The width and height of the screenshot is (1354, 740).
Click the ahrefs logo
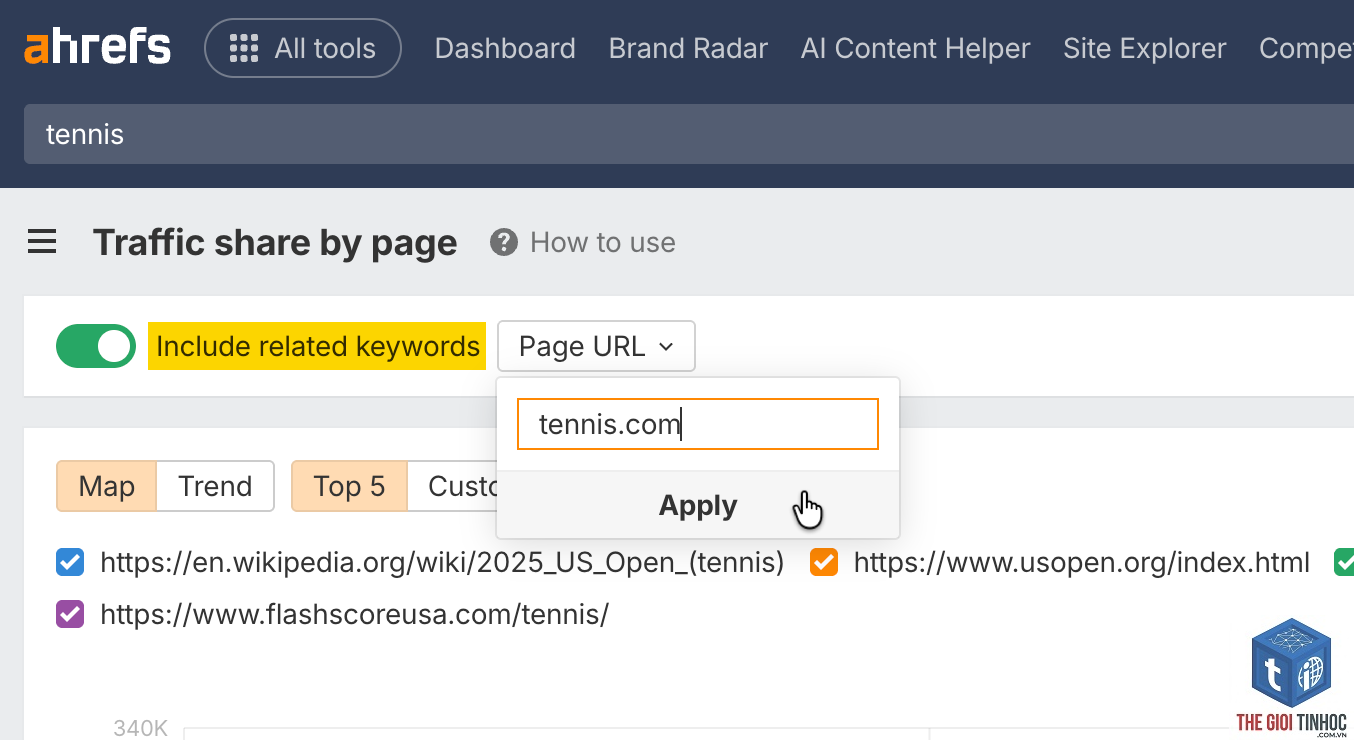[97, 48]
